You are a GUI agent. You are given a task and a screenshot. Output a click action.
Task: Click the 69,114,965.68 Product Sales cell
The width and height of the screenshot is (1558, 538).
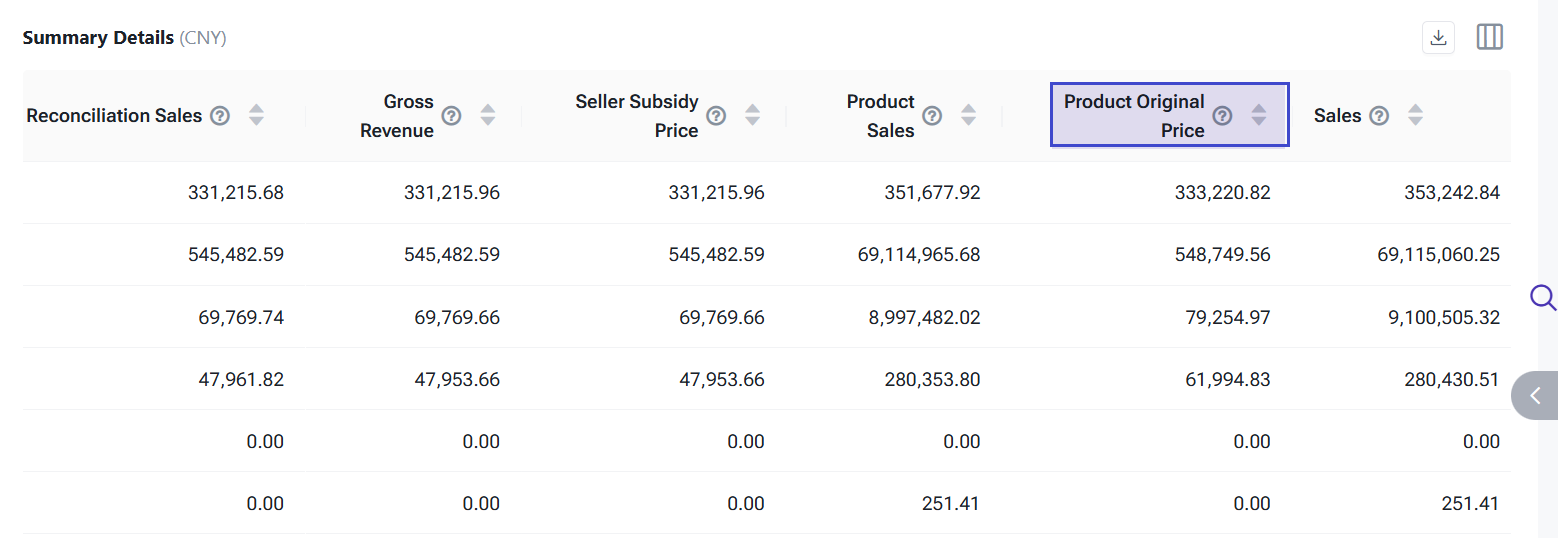[918, 255]
